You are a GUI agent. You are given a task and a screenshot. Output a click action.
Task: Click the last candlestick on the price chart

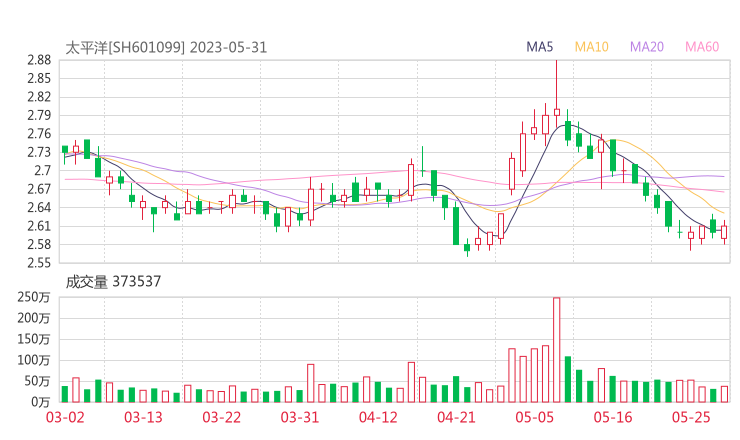724,232
